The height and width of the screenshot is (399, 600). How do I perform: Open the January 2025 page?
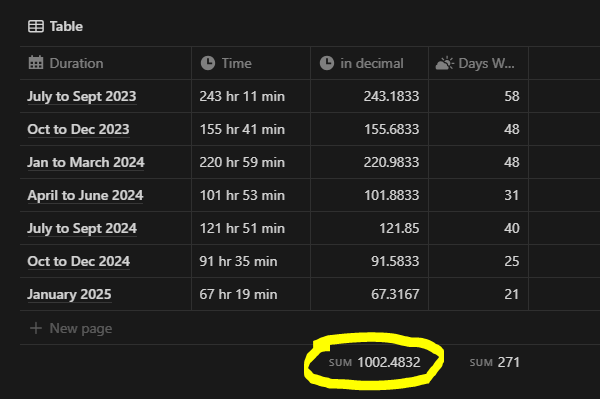pyautogui.click(x=69, y=294)
